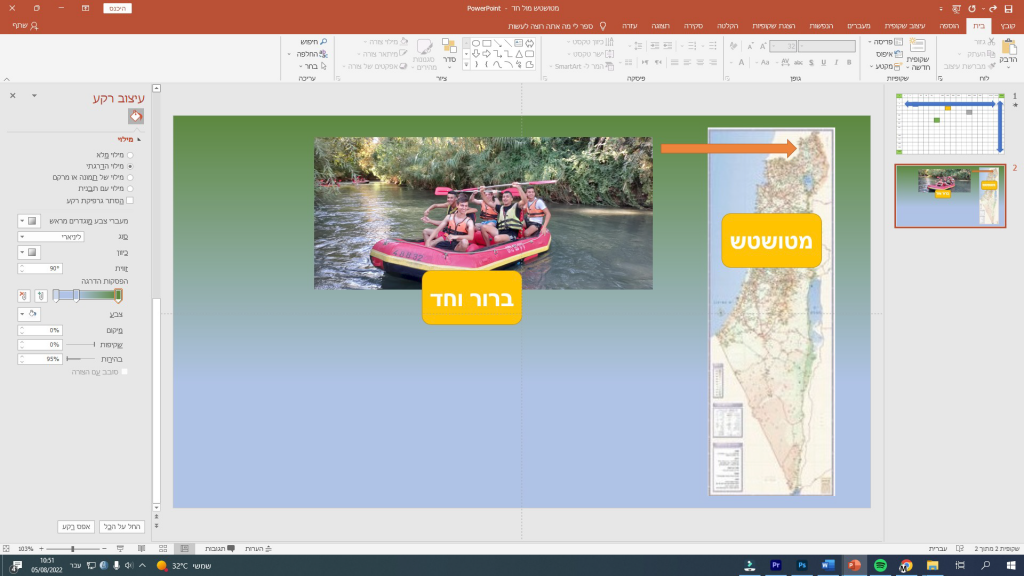The width and height of the screenshot is (1024, 576).
Task: Click the New Slide (שקופית חדשה) icon
Action: click(918, 46)
